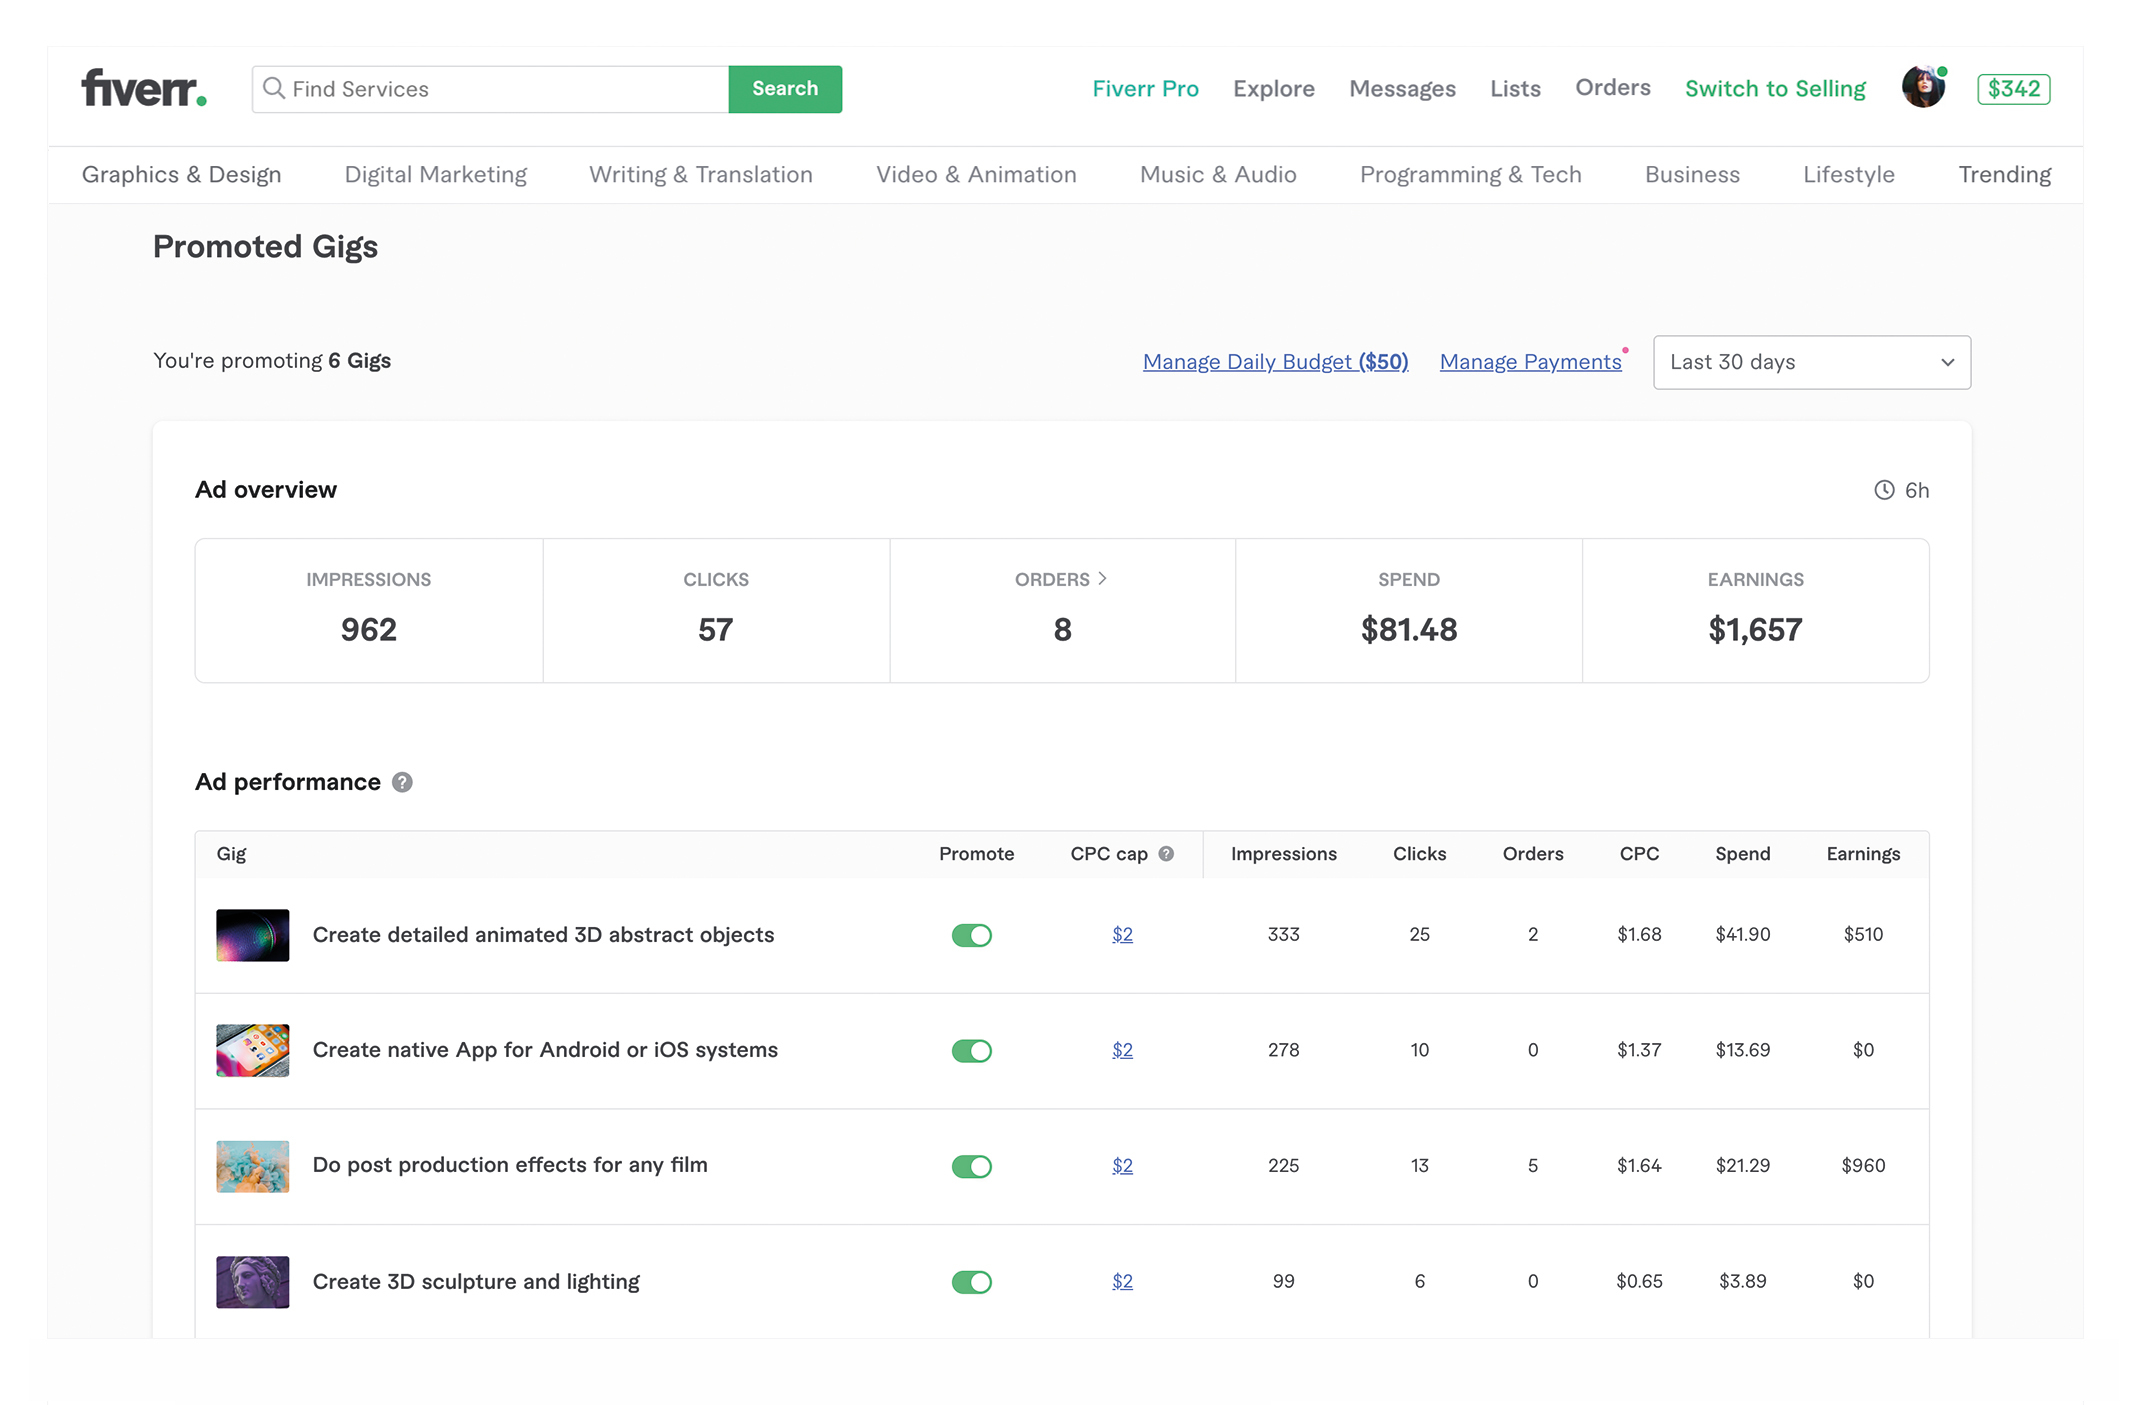Image resolution: width=2131 pixels, height=1405 pixels.
Task: Open the Graphics & Design category menu
Action: point(181,174)
